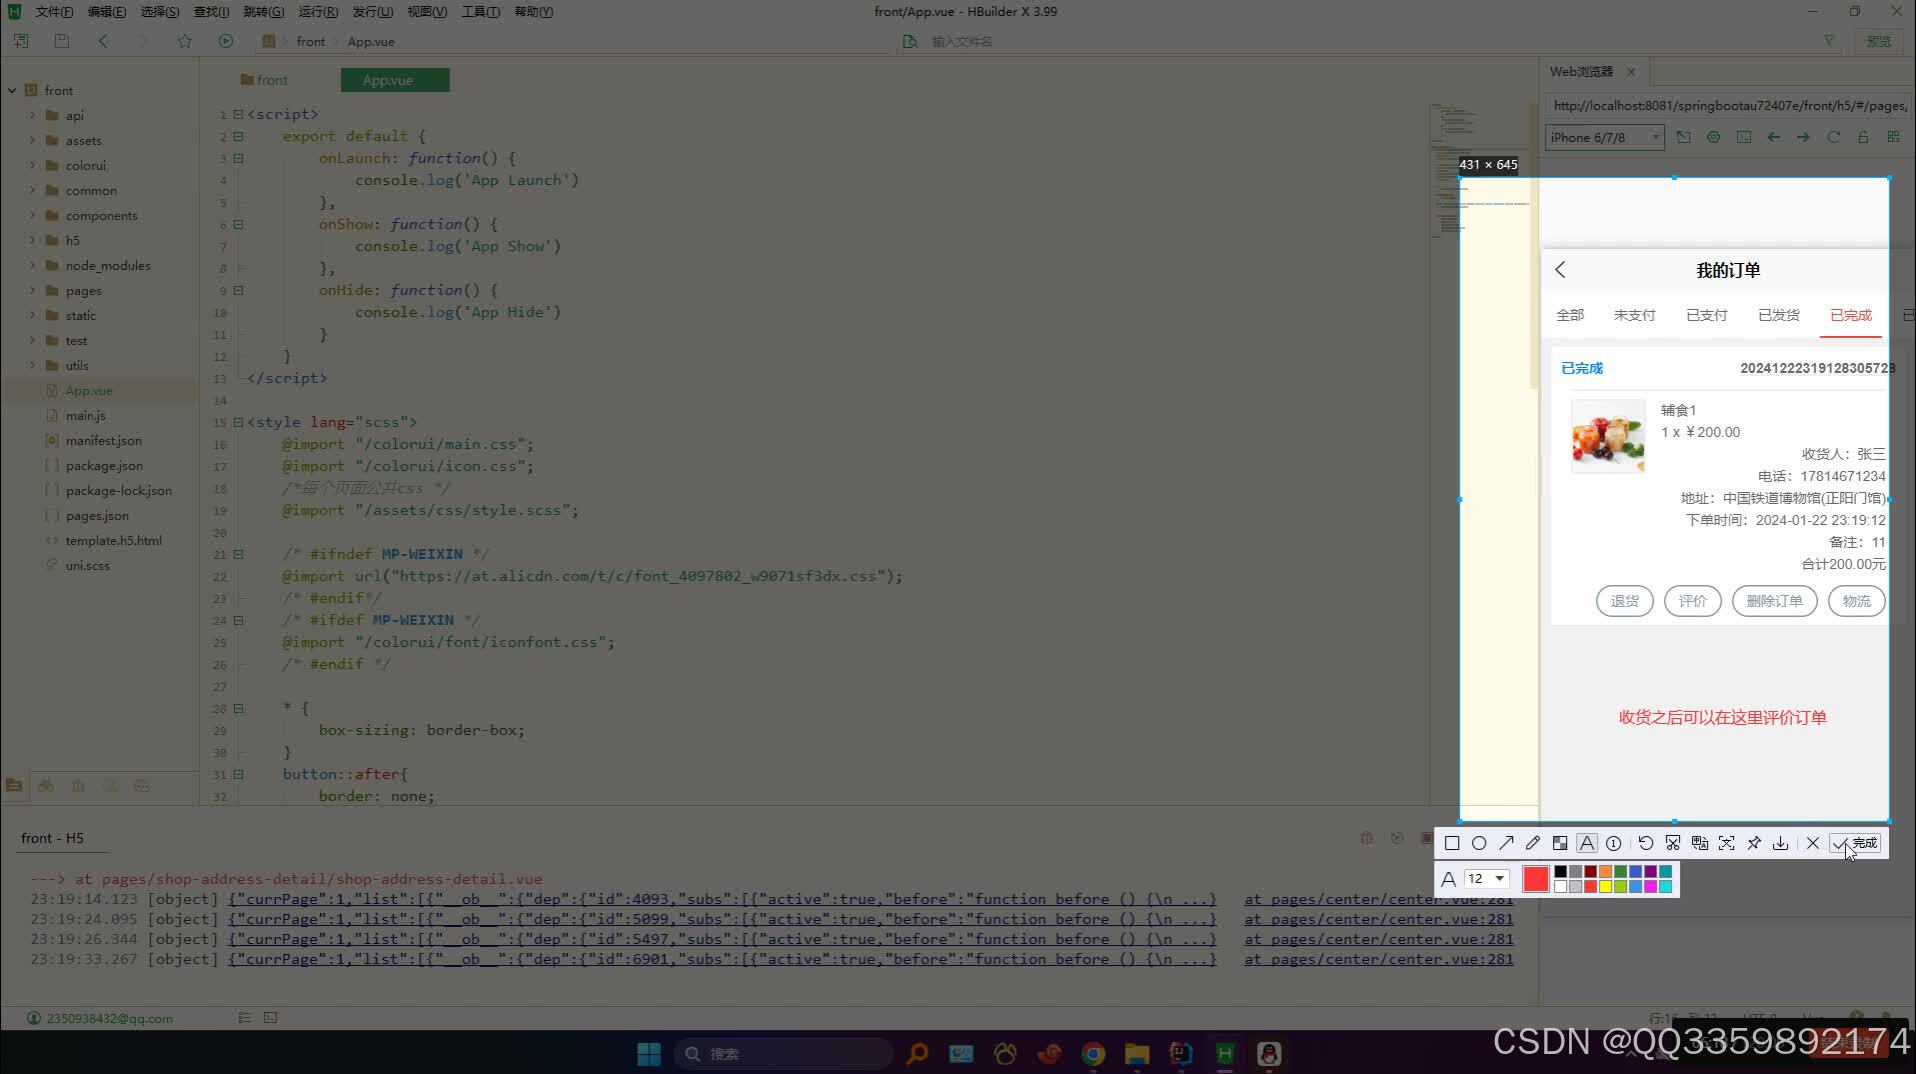The width and height of the screenshot is (1916, 1074).
Task: Pin the screenshot to screen
Action: tap(1753, 843)
